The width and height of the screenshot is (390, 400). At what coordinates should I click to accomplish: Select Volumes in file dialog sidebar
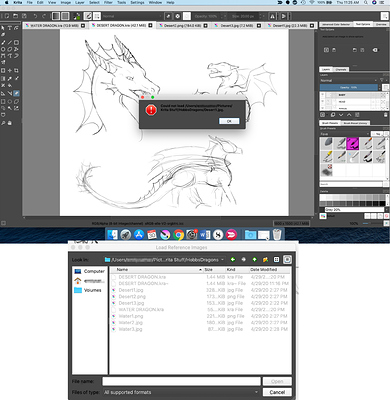click(88, 290)
